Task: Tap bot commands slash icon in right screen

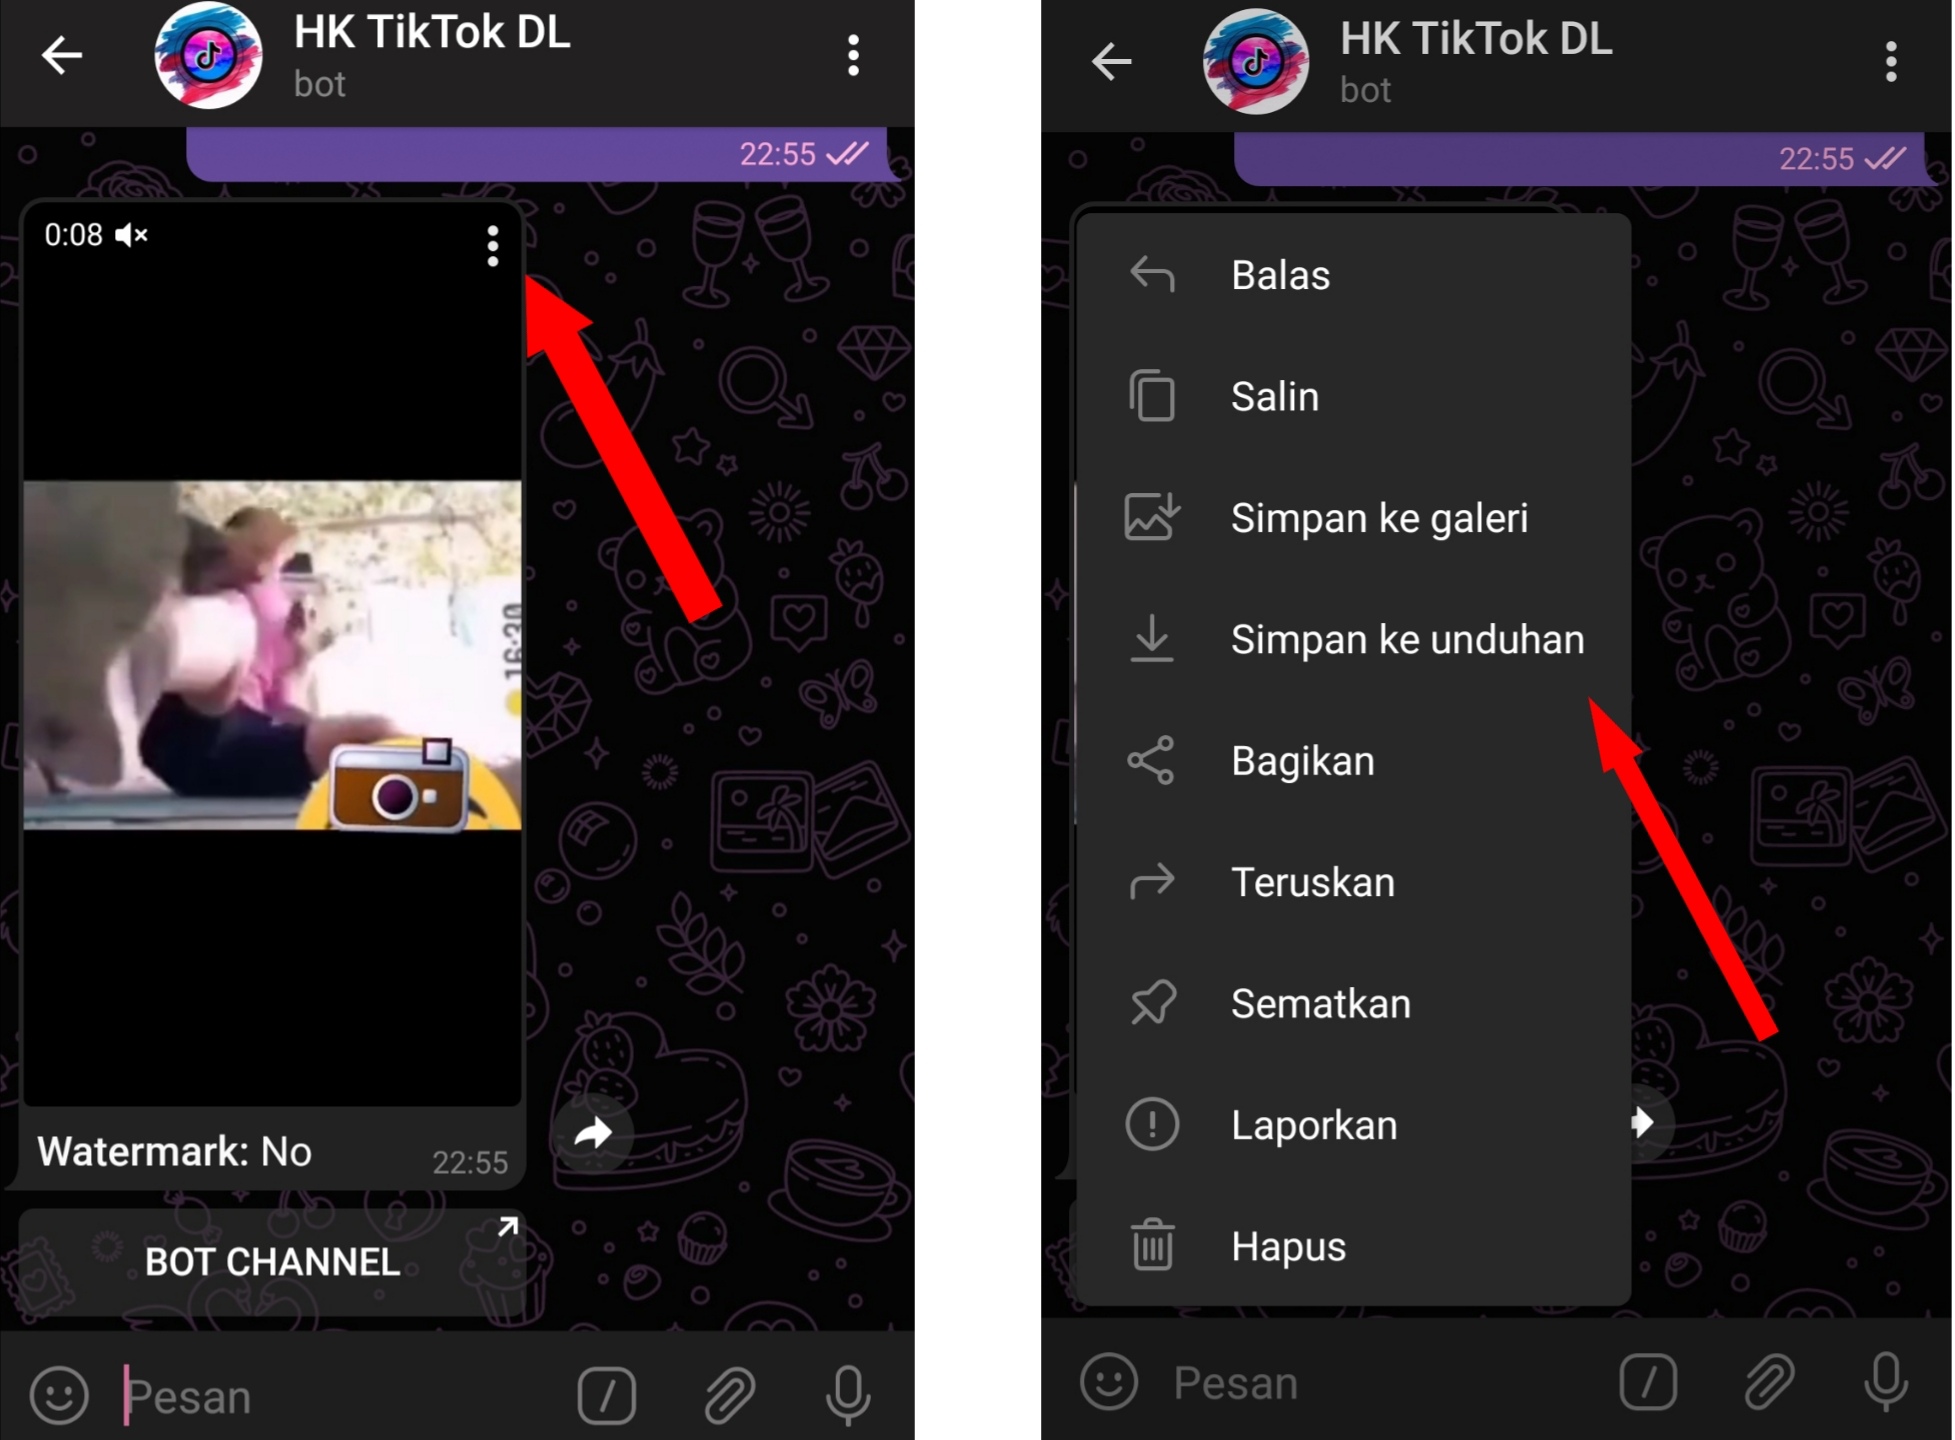Action: 1648,1382
